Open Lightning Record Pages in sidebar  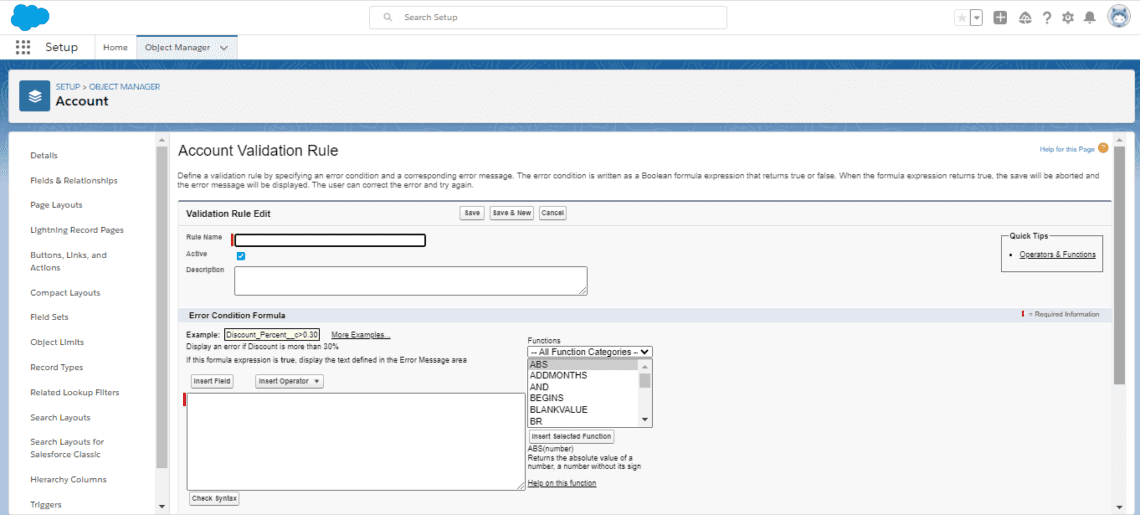pos(76,230)
